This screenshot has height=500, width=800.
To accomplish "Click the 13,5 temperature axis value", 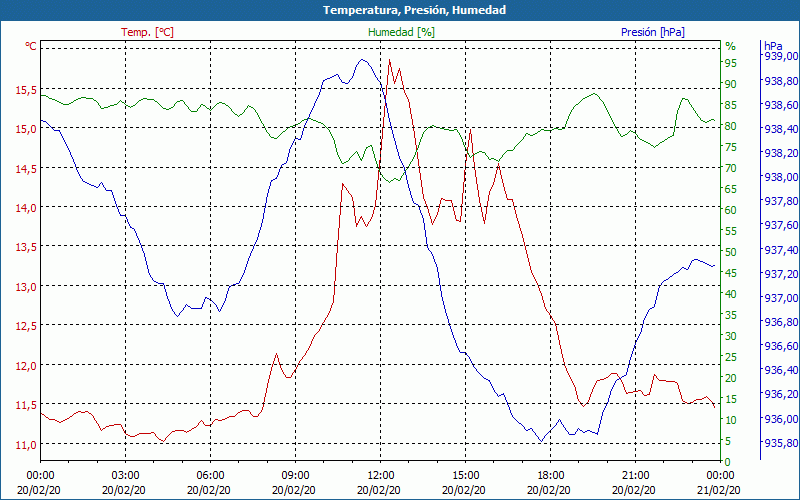I will click(x=26, y=247).
